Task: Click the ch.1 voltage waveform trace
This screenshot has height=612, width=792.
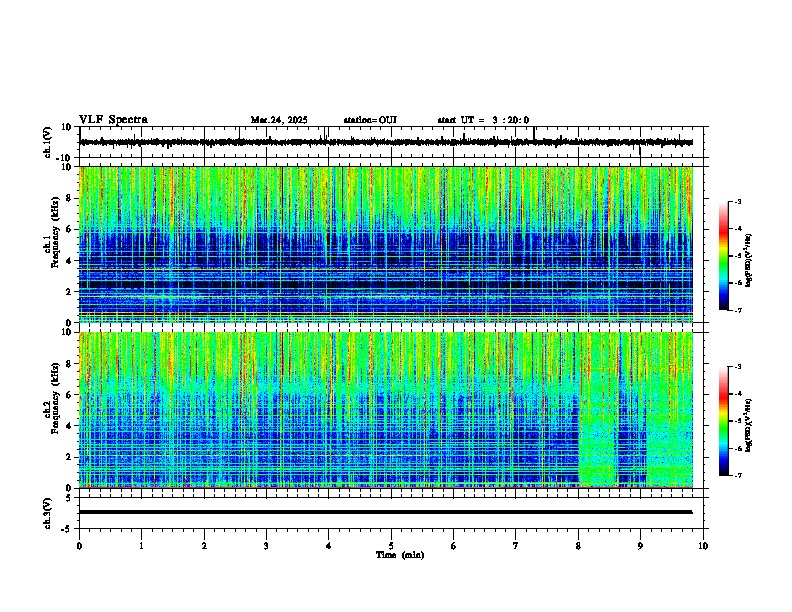Action: (x=386, y=142)
